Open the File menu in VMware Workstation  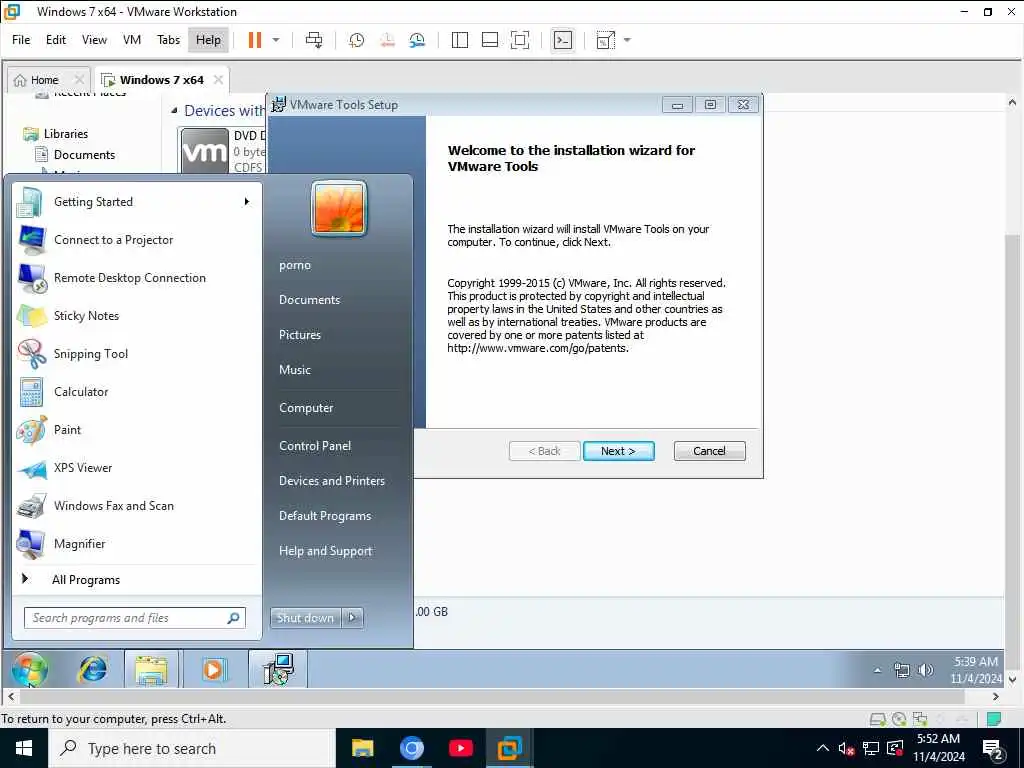21,40
